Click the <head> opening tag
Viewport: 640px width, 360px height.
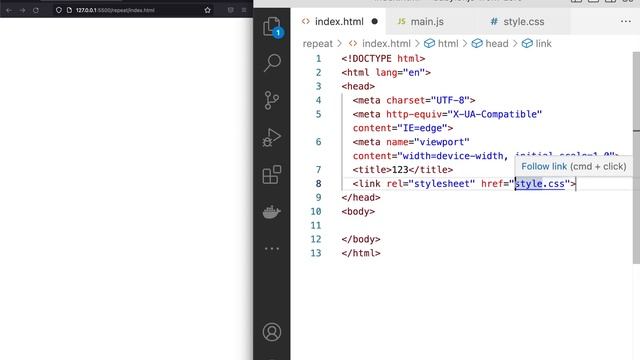click(358, 87)
